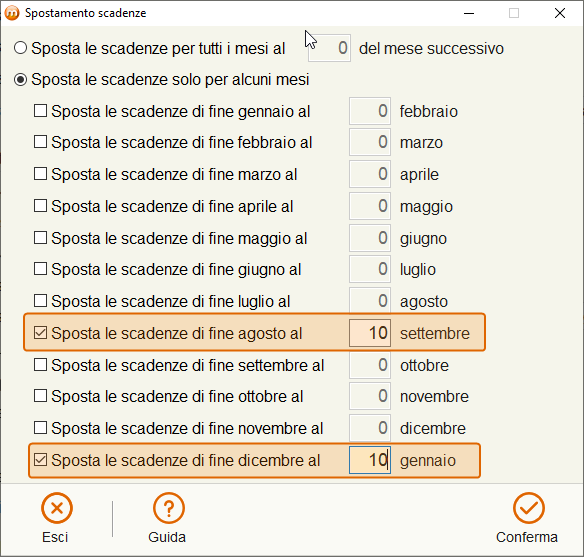Close the Spostamento scadenze window
The width and height of the screenshot is (584, 557).
point(560,13)
